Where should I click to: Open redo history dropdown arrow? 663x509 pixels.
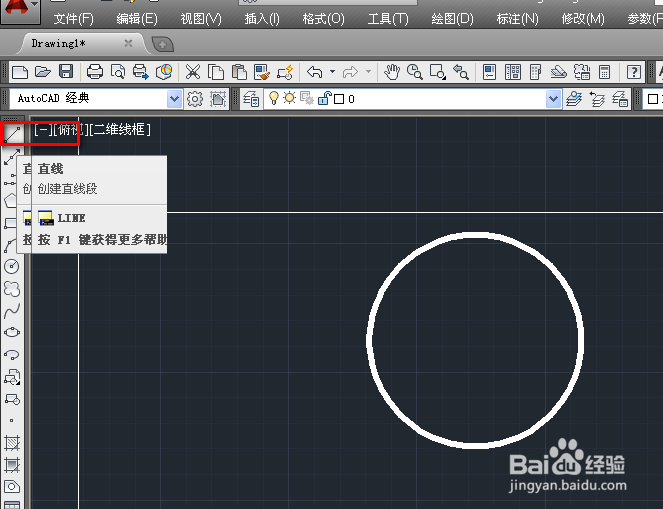click(368, 72)
